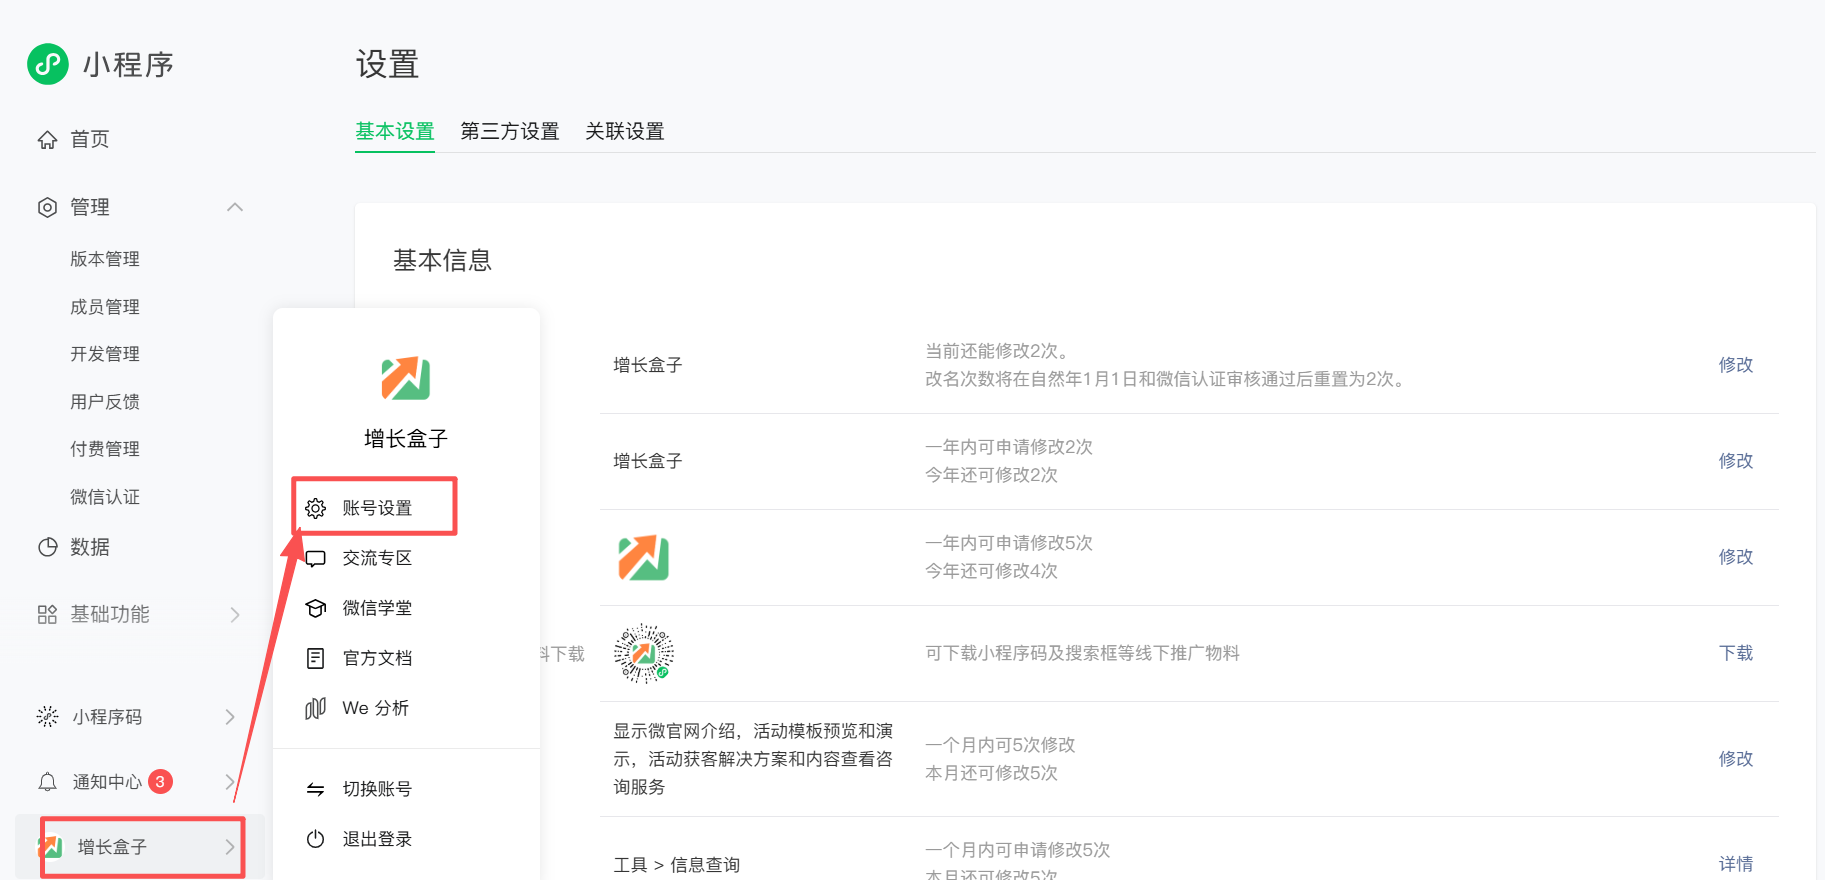Open 官方文档 document icon
Viewport: 1825px width, 880px height.
[316, 658]
